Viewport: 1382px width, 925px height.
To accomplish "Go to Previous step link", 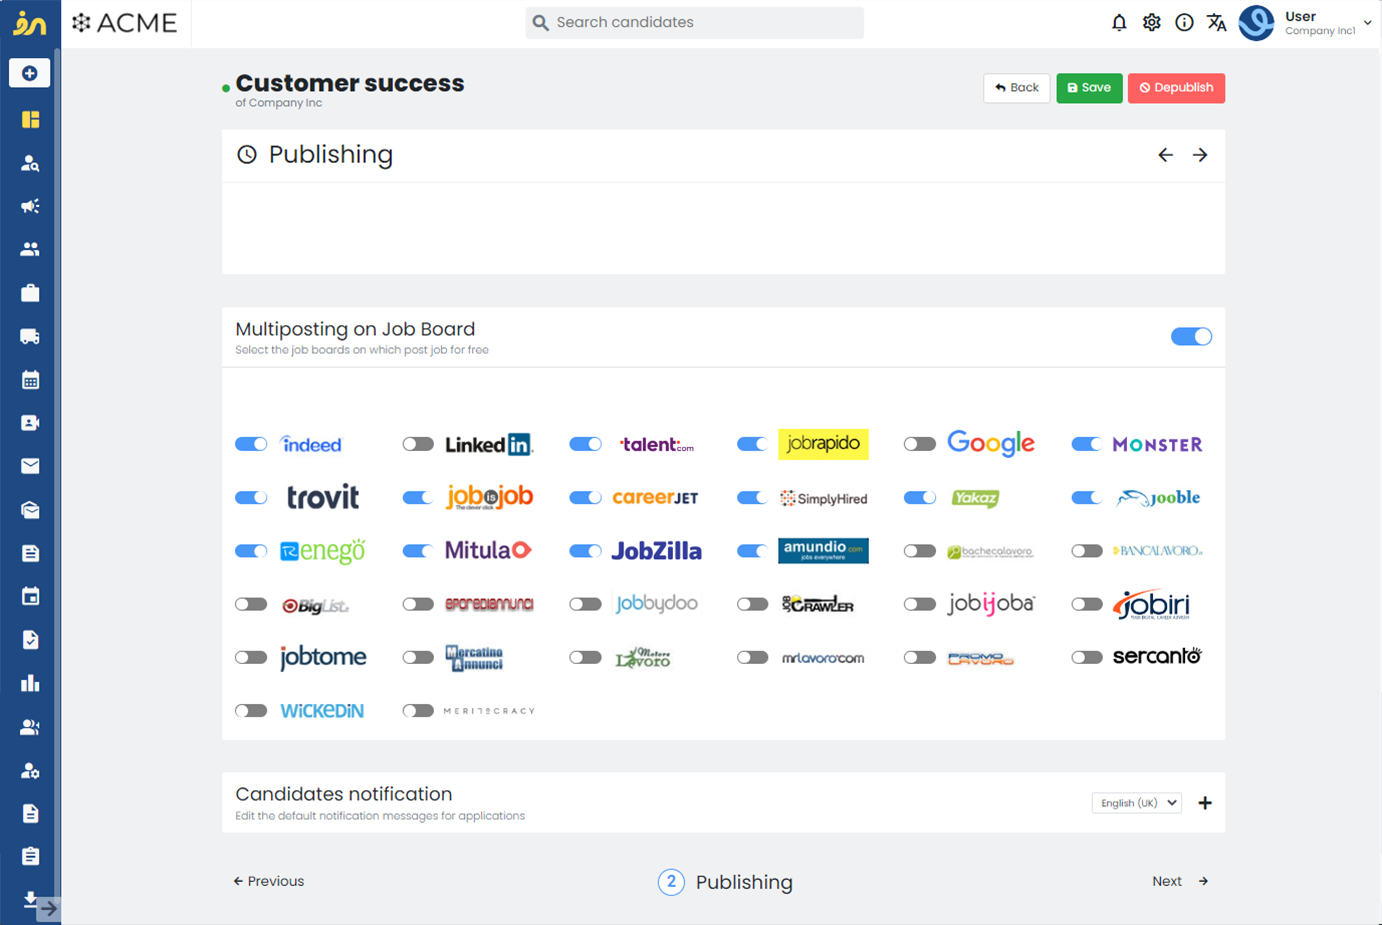I will click(268, 881).
